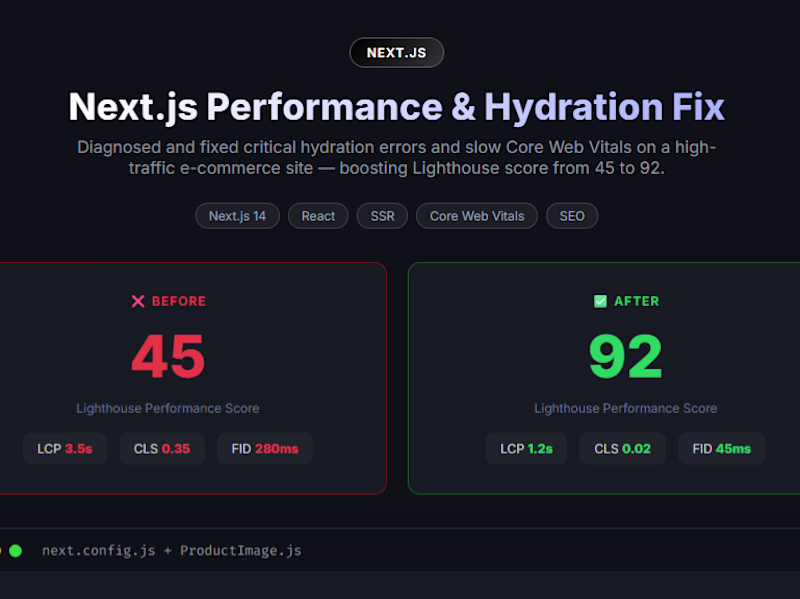Select the Next.js 14 tag
The height and width of the screenshot is (599, 800).
tap(237, 216)
